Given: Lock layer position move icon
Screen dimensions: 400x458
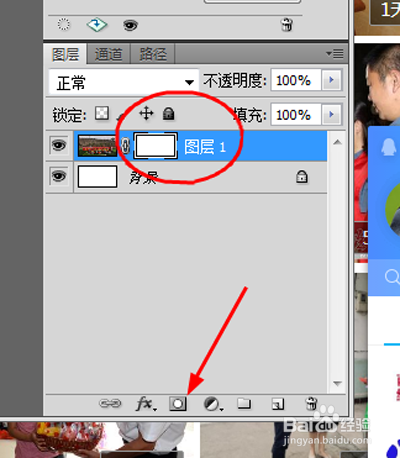Looking at the screenshot, I should [146, 113].
